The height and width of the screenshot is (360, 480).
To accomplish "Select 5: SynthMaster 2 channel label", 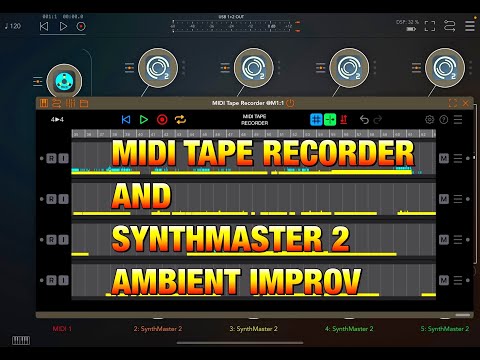I will 445,329.
